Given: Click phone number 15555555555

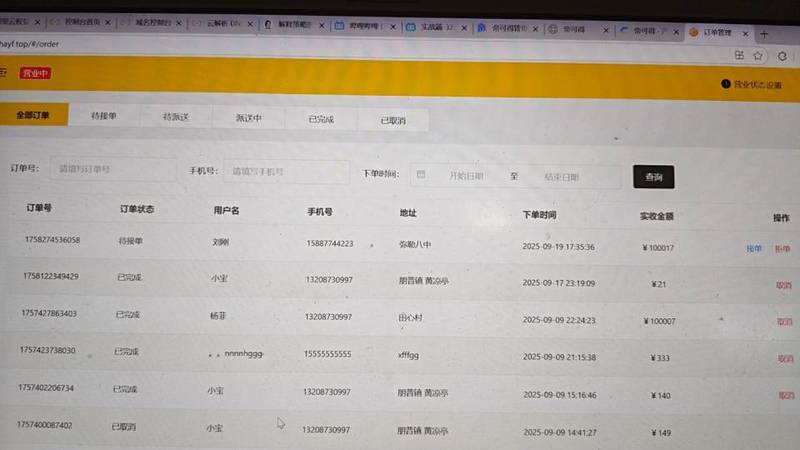Looking at the screenshot, I should pos(328,354).
